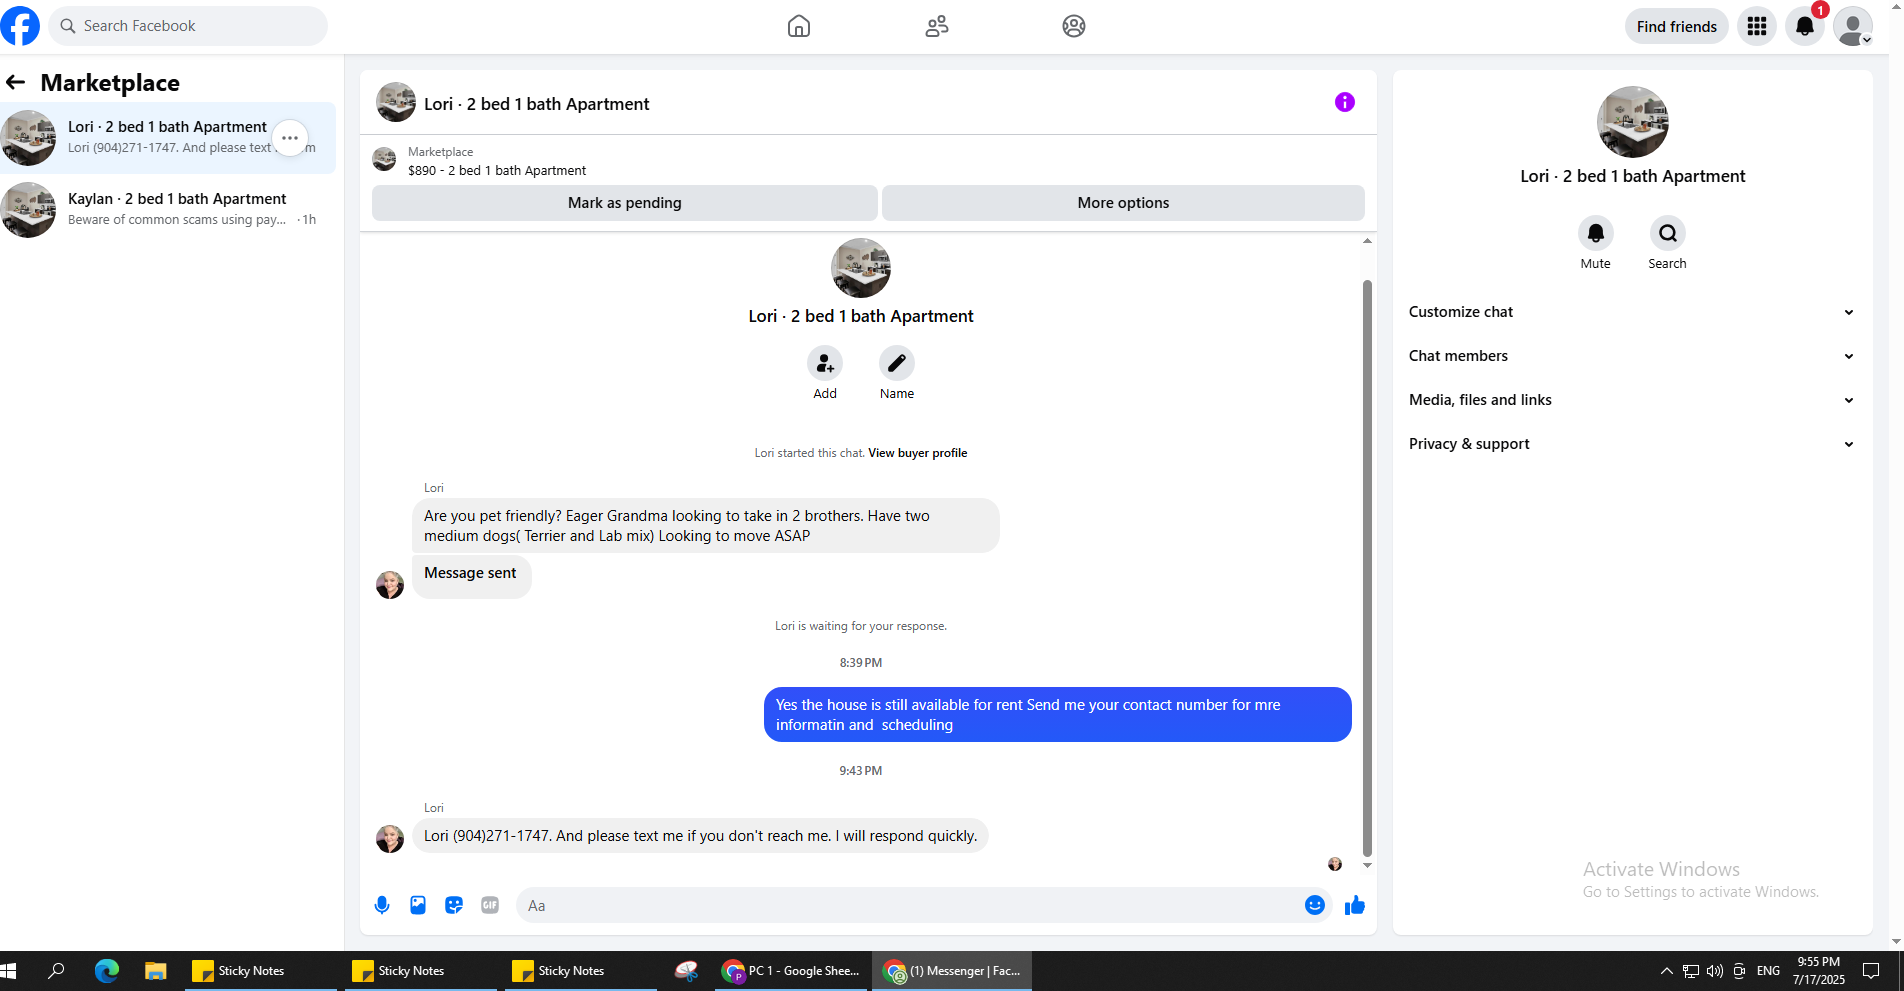The height and width of the screenshot is (991, 1904).
Task: Switch to PC 1 Google Sheets taskbar window
Action: click(791, 970)
